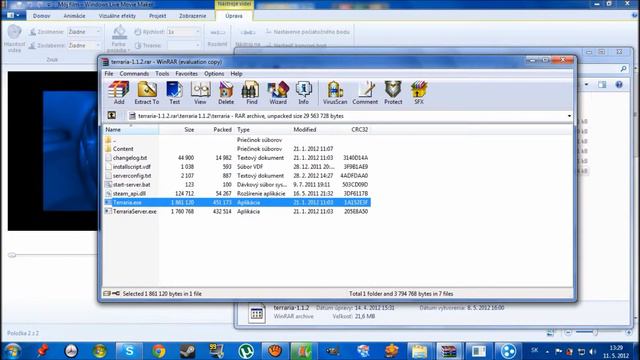
Task: Run VirusScan from the toolbar
Action: tap(335, 93)
